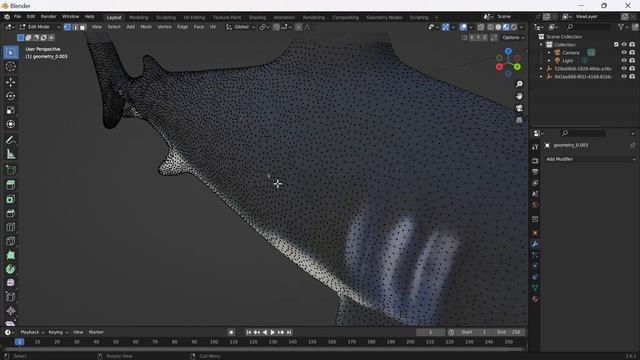Open viewport Options dropdown
Image resolution: width=640 pixels, height=360 pixels.
pos(513,38)
